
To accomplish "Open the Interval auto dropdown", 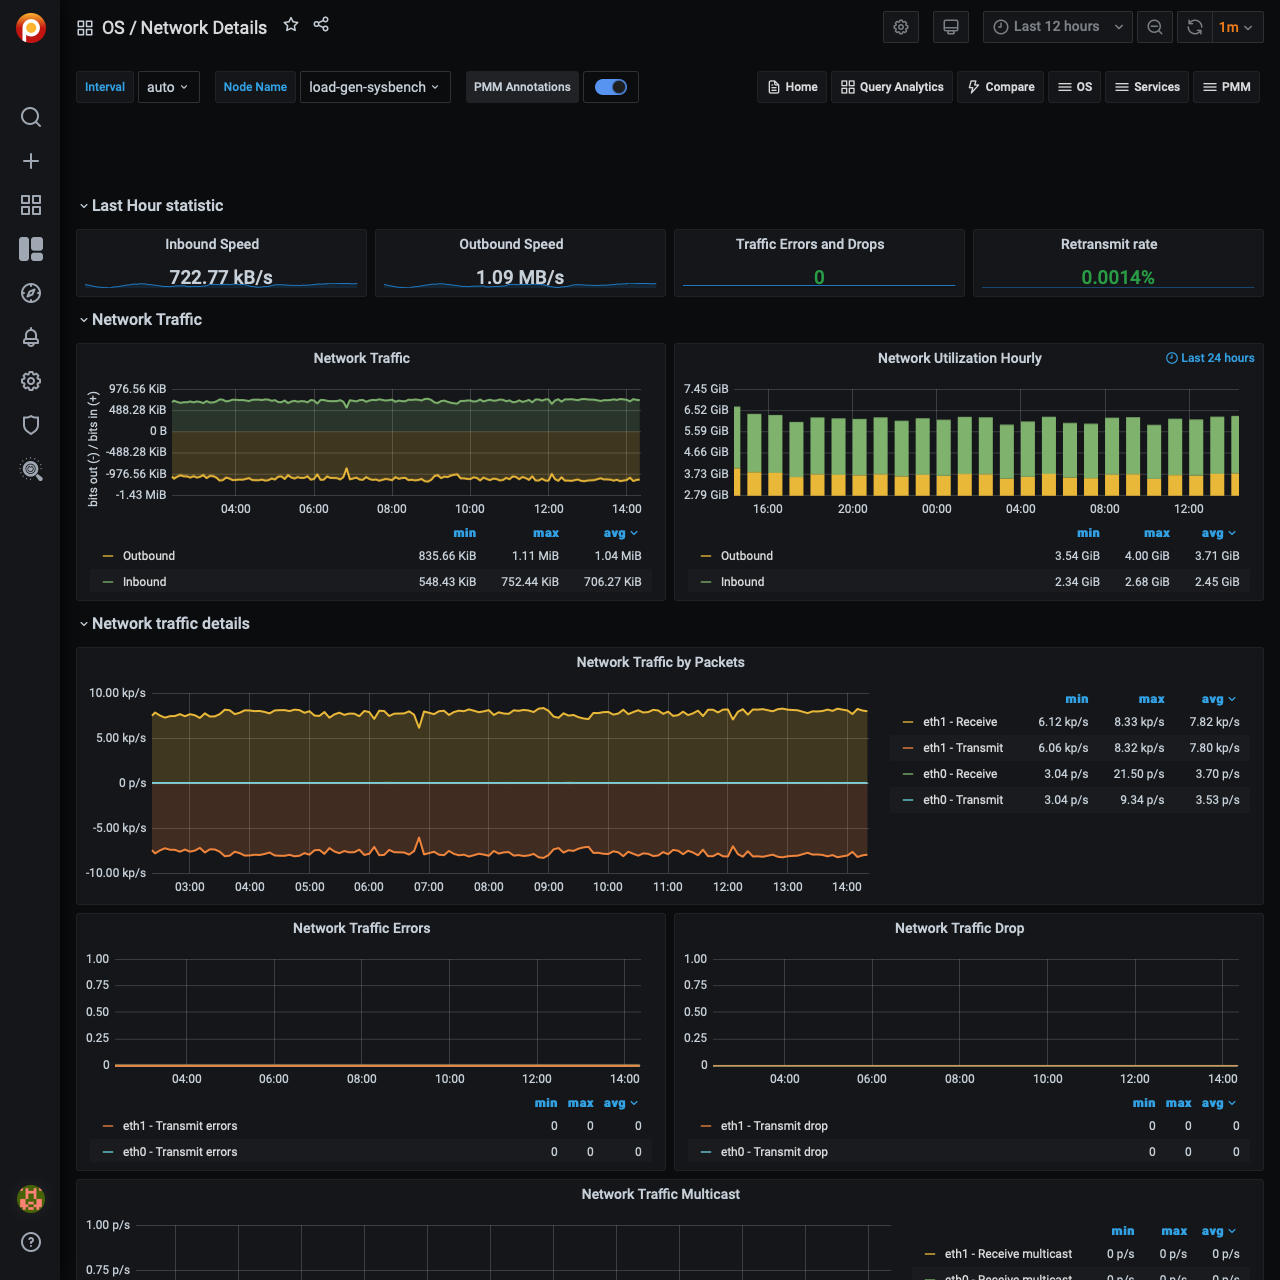I will 168,87.
